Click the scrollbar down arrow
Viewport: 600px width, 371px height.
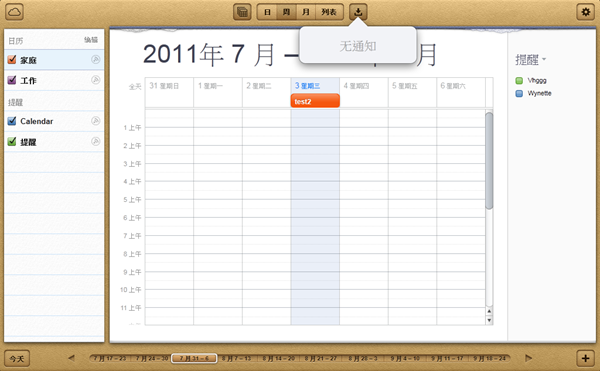[489, 320]
